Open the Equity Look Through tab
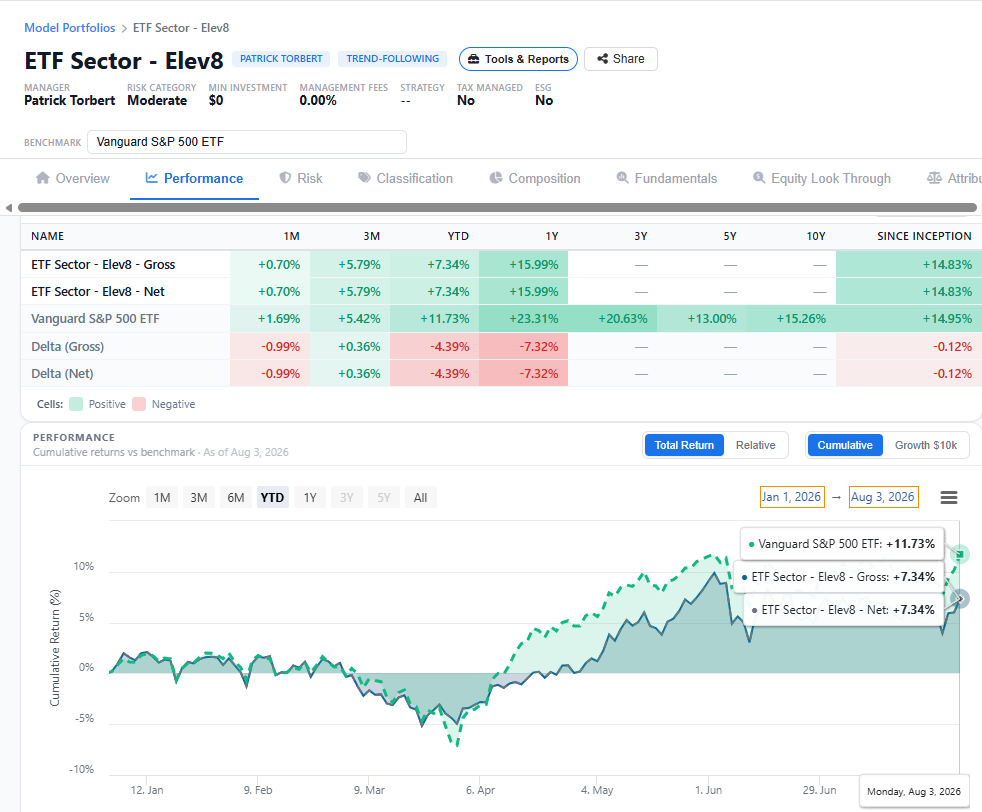 (x=822, y=178)
